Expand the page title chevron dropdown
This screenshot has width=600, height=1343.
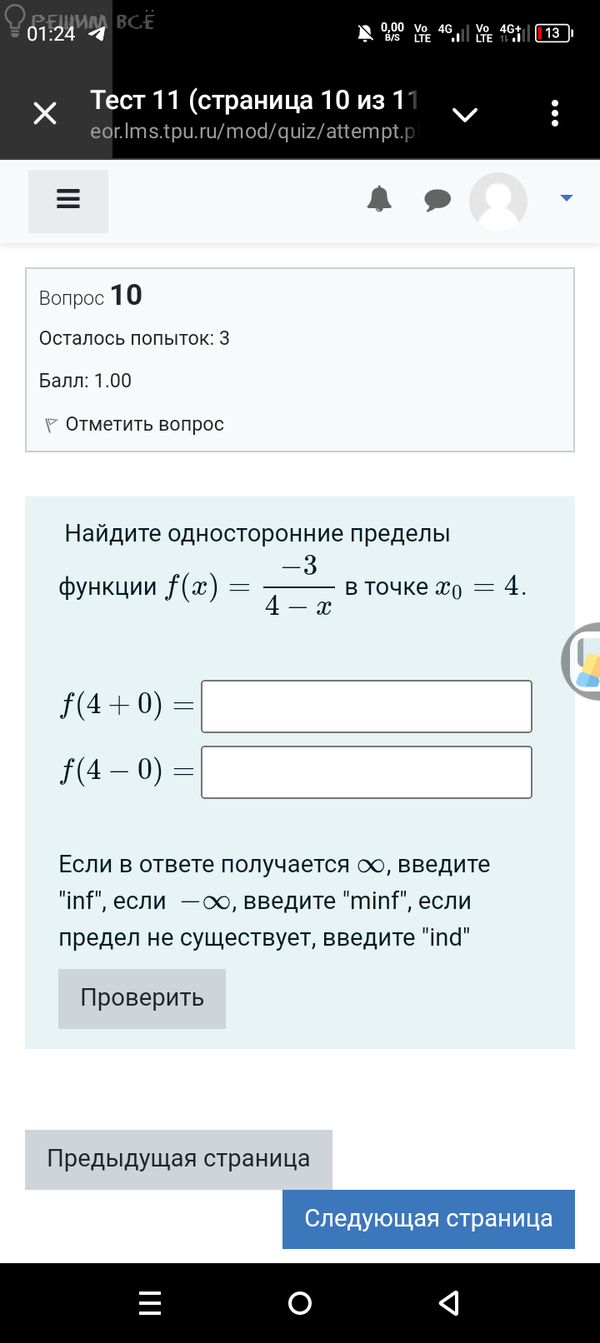click(465, 114)
